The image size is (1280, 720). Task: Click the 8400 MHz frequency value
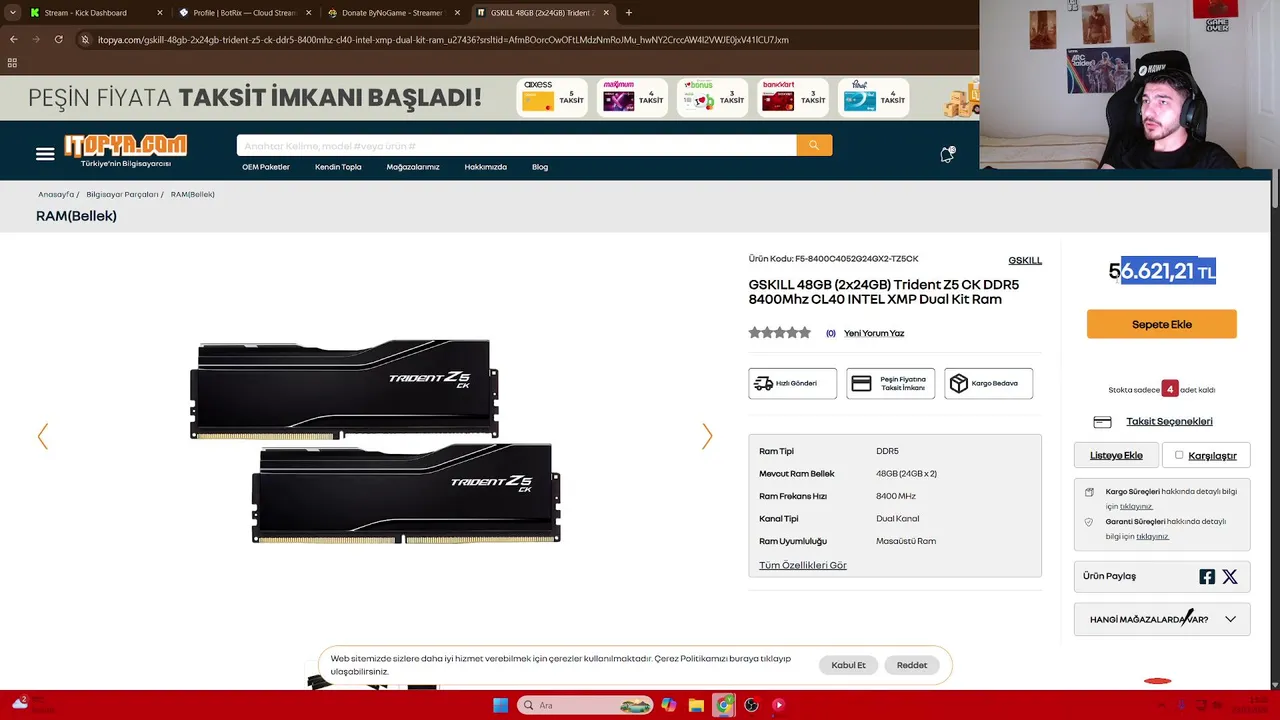click(x=896, y=496)
